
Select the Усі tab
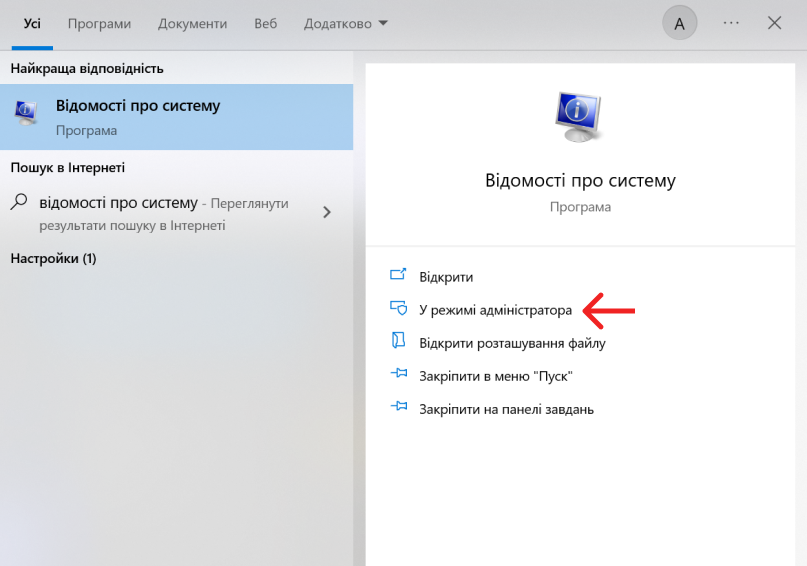tap(32, 24)
